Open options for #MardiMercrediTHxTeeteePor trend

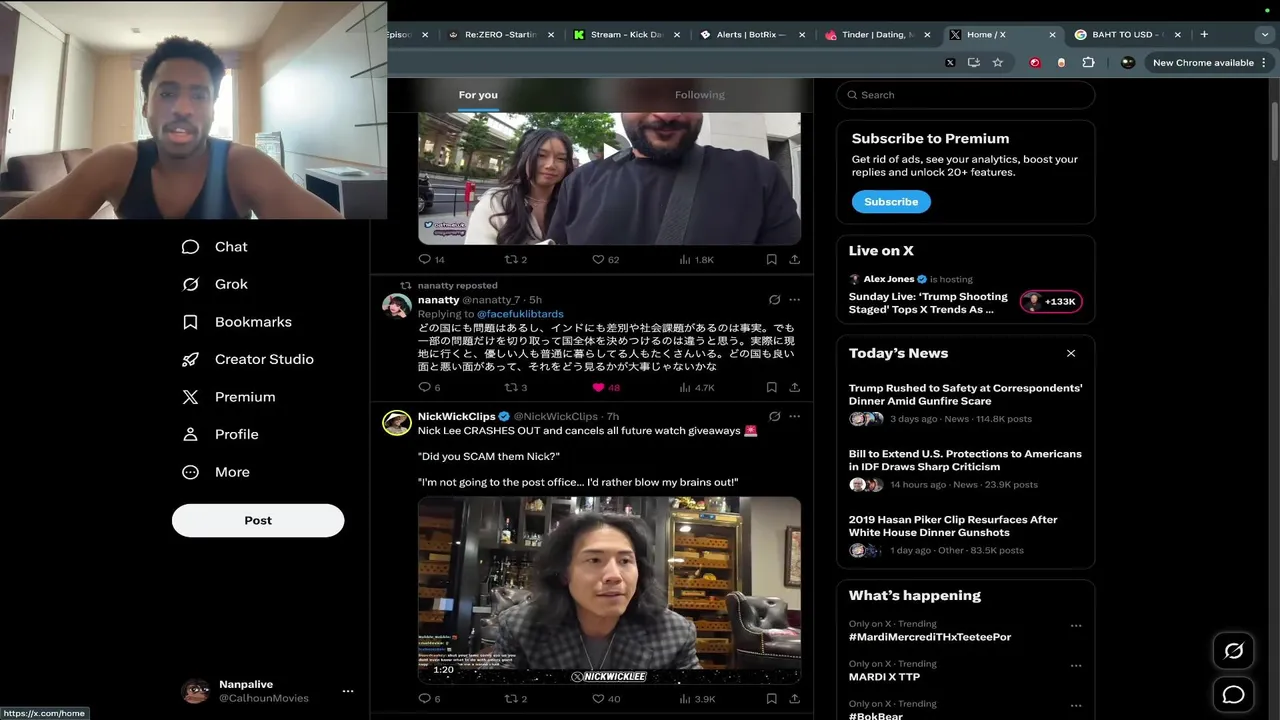(x=1076, y=626)
